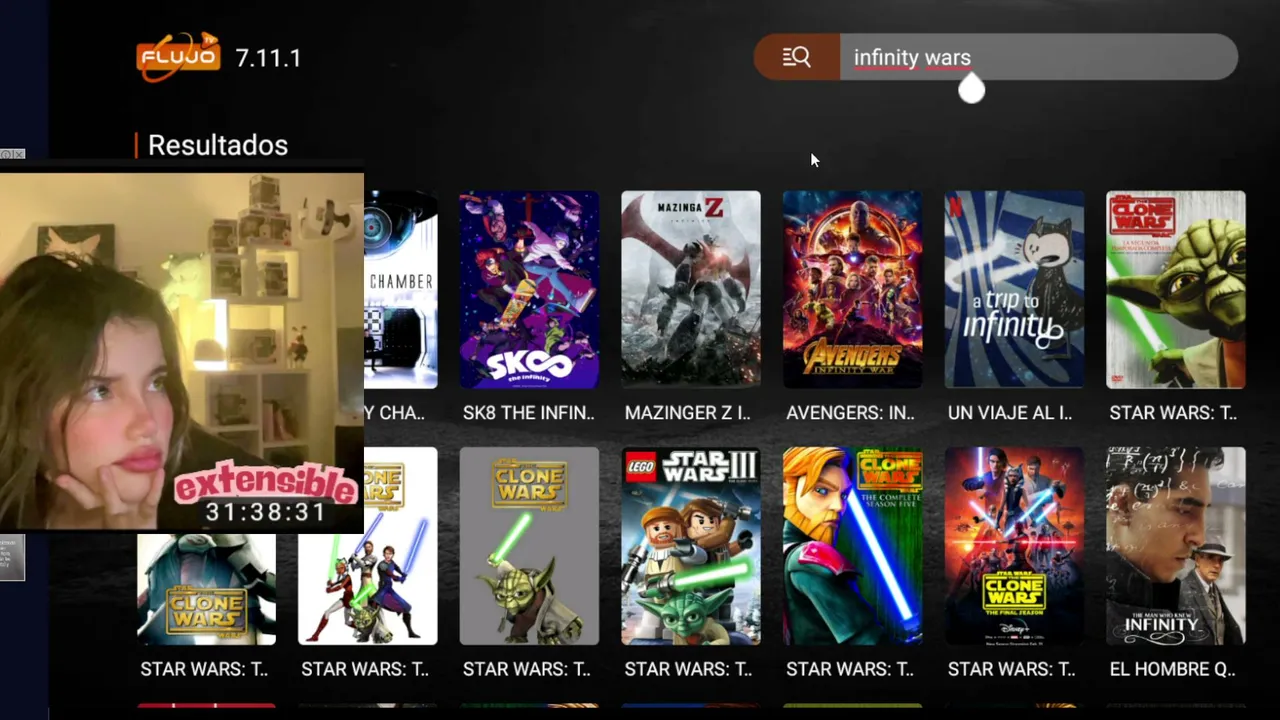Open Clone Wars The Final Season poster
The image size is (1280, 720).
point(1014,546)
